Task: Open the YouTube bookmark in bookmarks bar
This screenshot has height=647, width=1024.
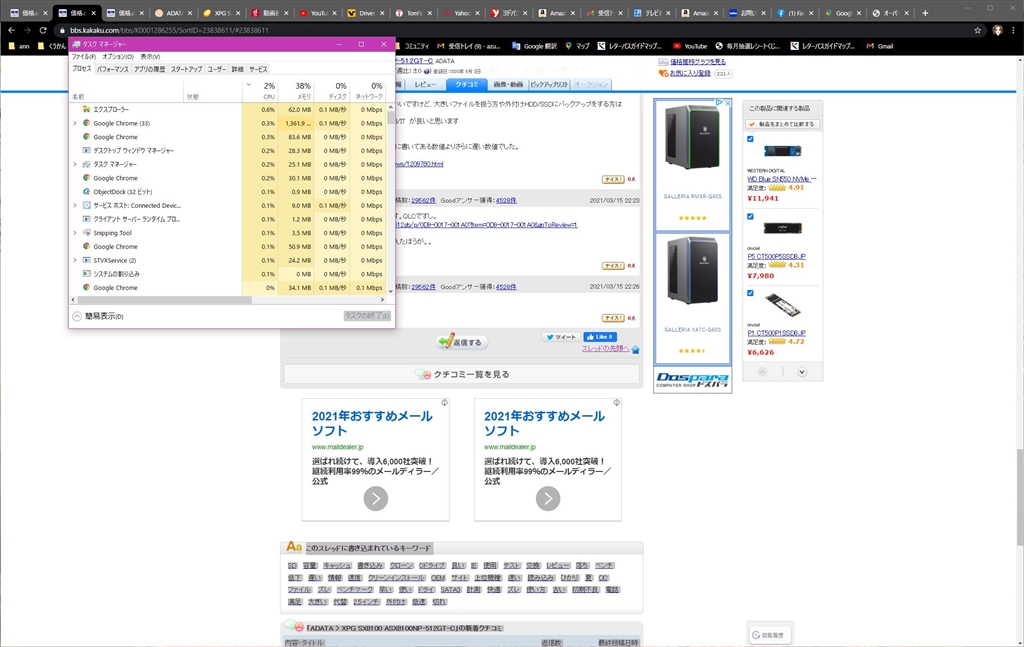Action: (x=690, y=46)
